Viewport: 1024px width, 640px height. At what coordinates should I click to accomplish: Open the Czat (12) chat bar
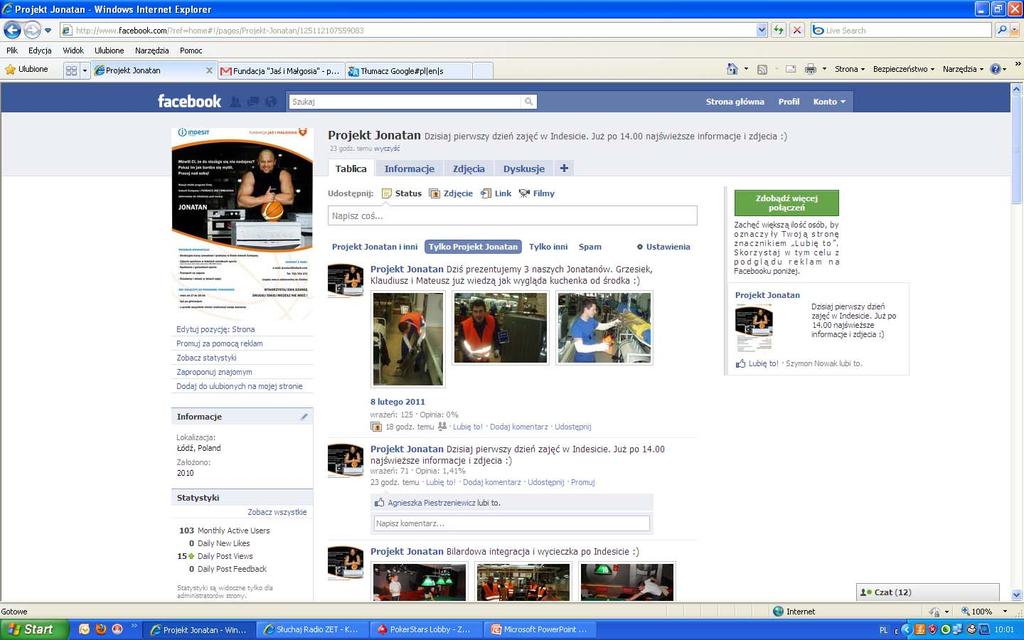tap(927, 592)
